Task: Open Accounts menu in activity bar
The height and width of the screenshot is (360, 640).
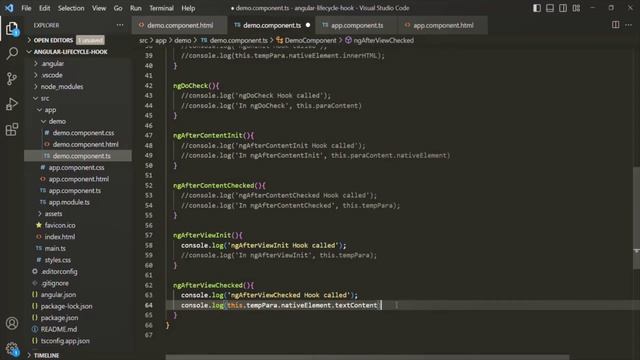Action: tap(12, 323)
